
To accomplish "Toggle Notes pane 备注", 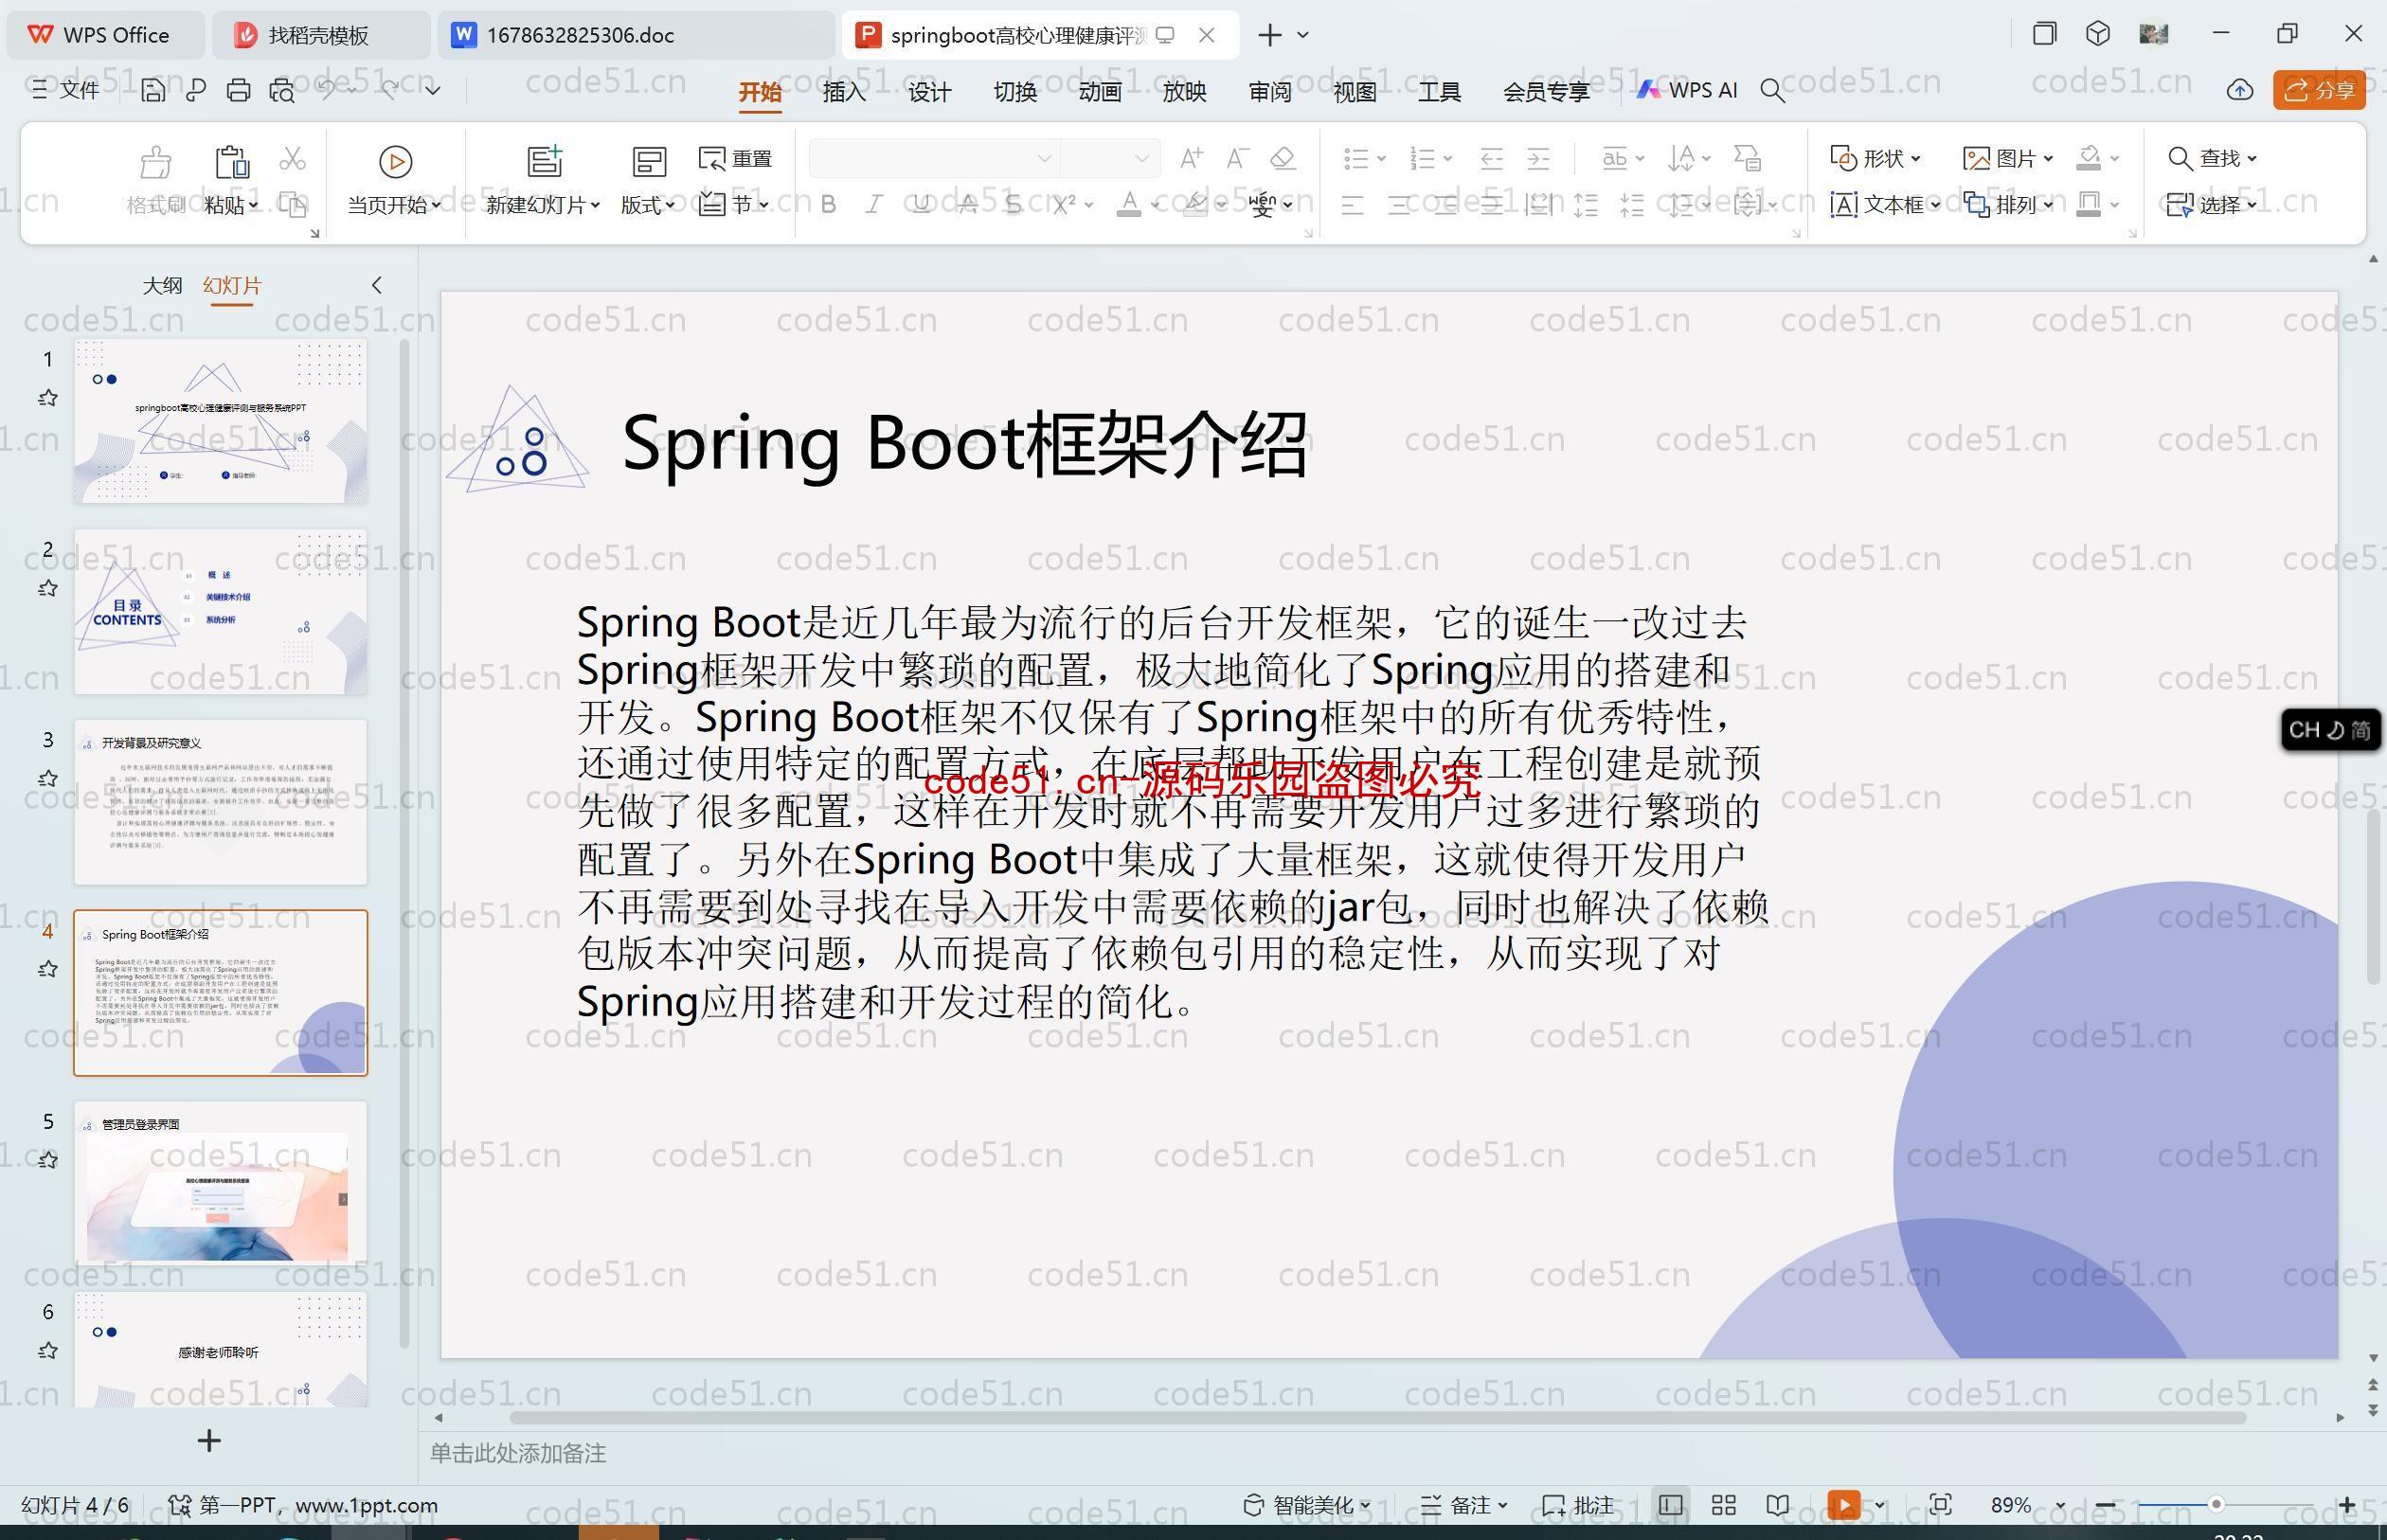I will pyautogui.click(x=1464, y=1505).
